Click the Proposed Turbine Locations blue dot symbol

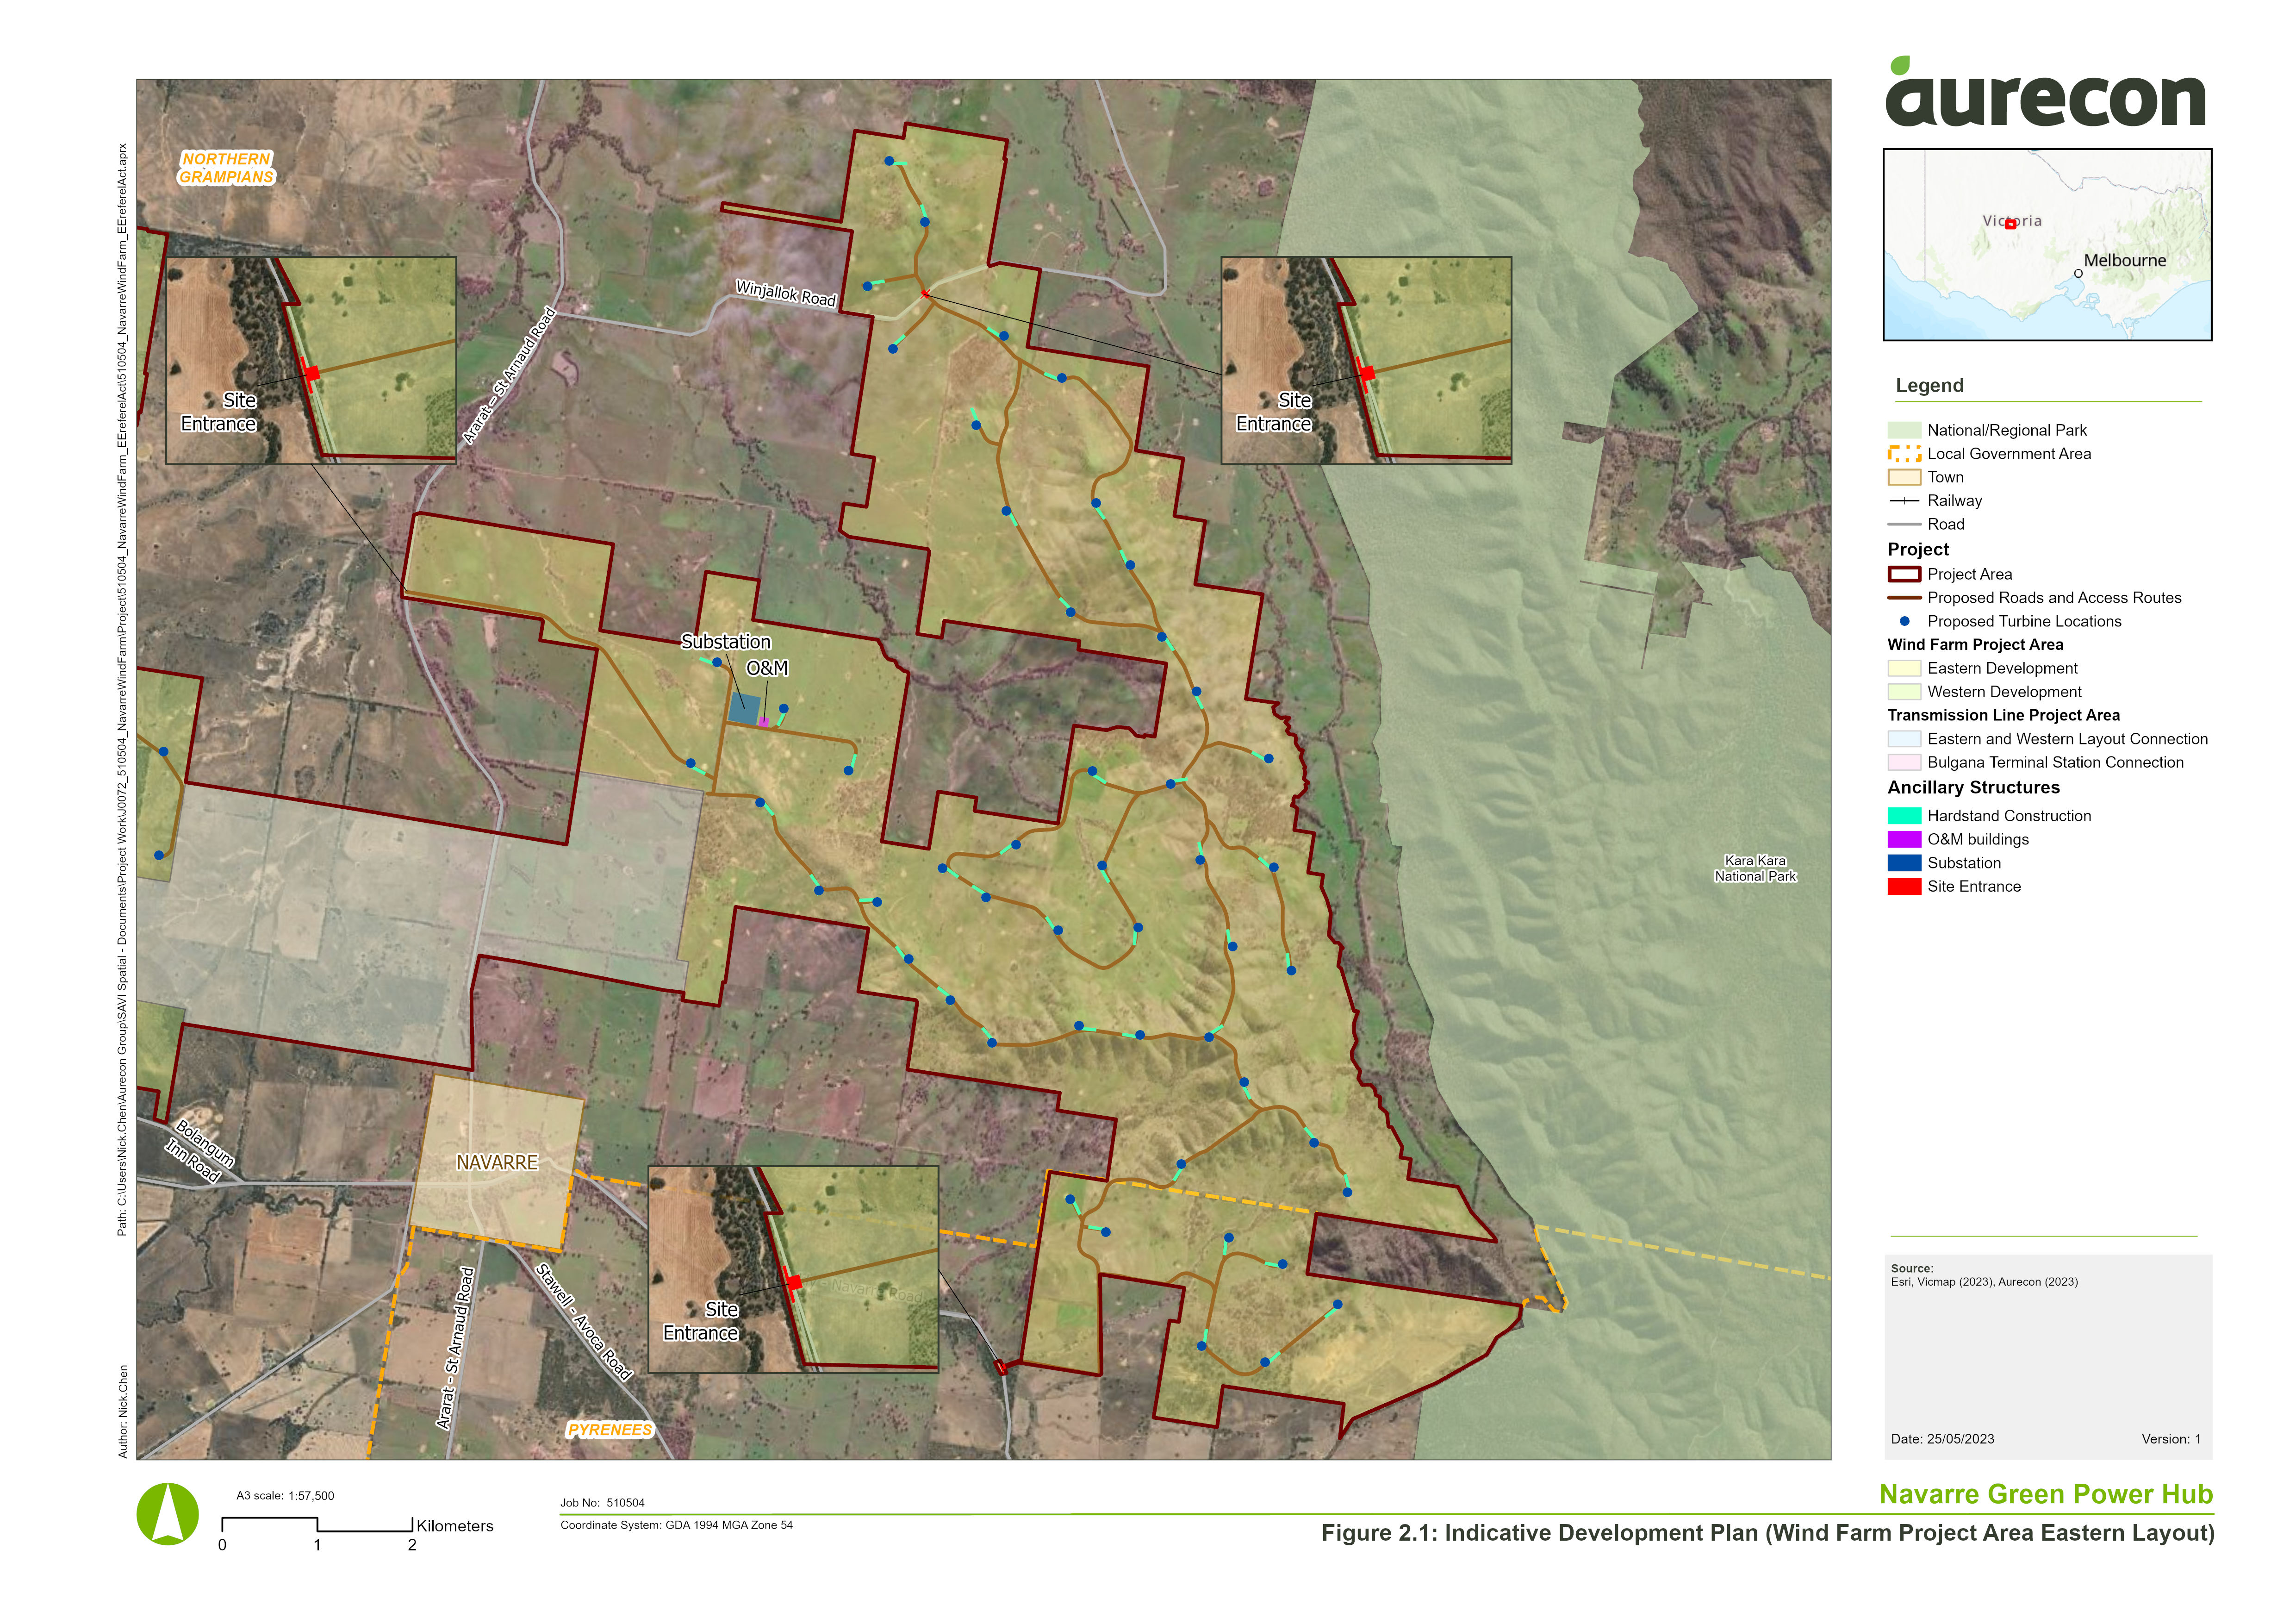pos(1904,621)
